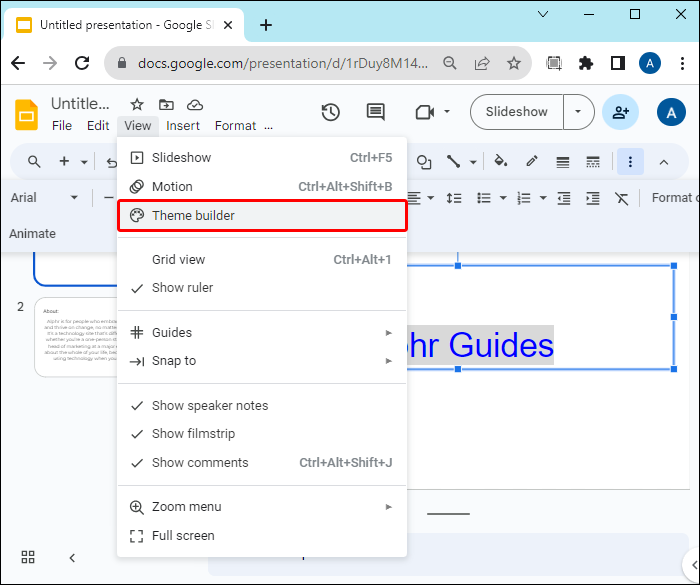Click the fill color bucket icon
The image size is (700, 585).
[x=500, y=161]
